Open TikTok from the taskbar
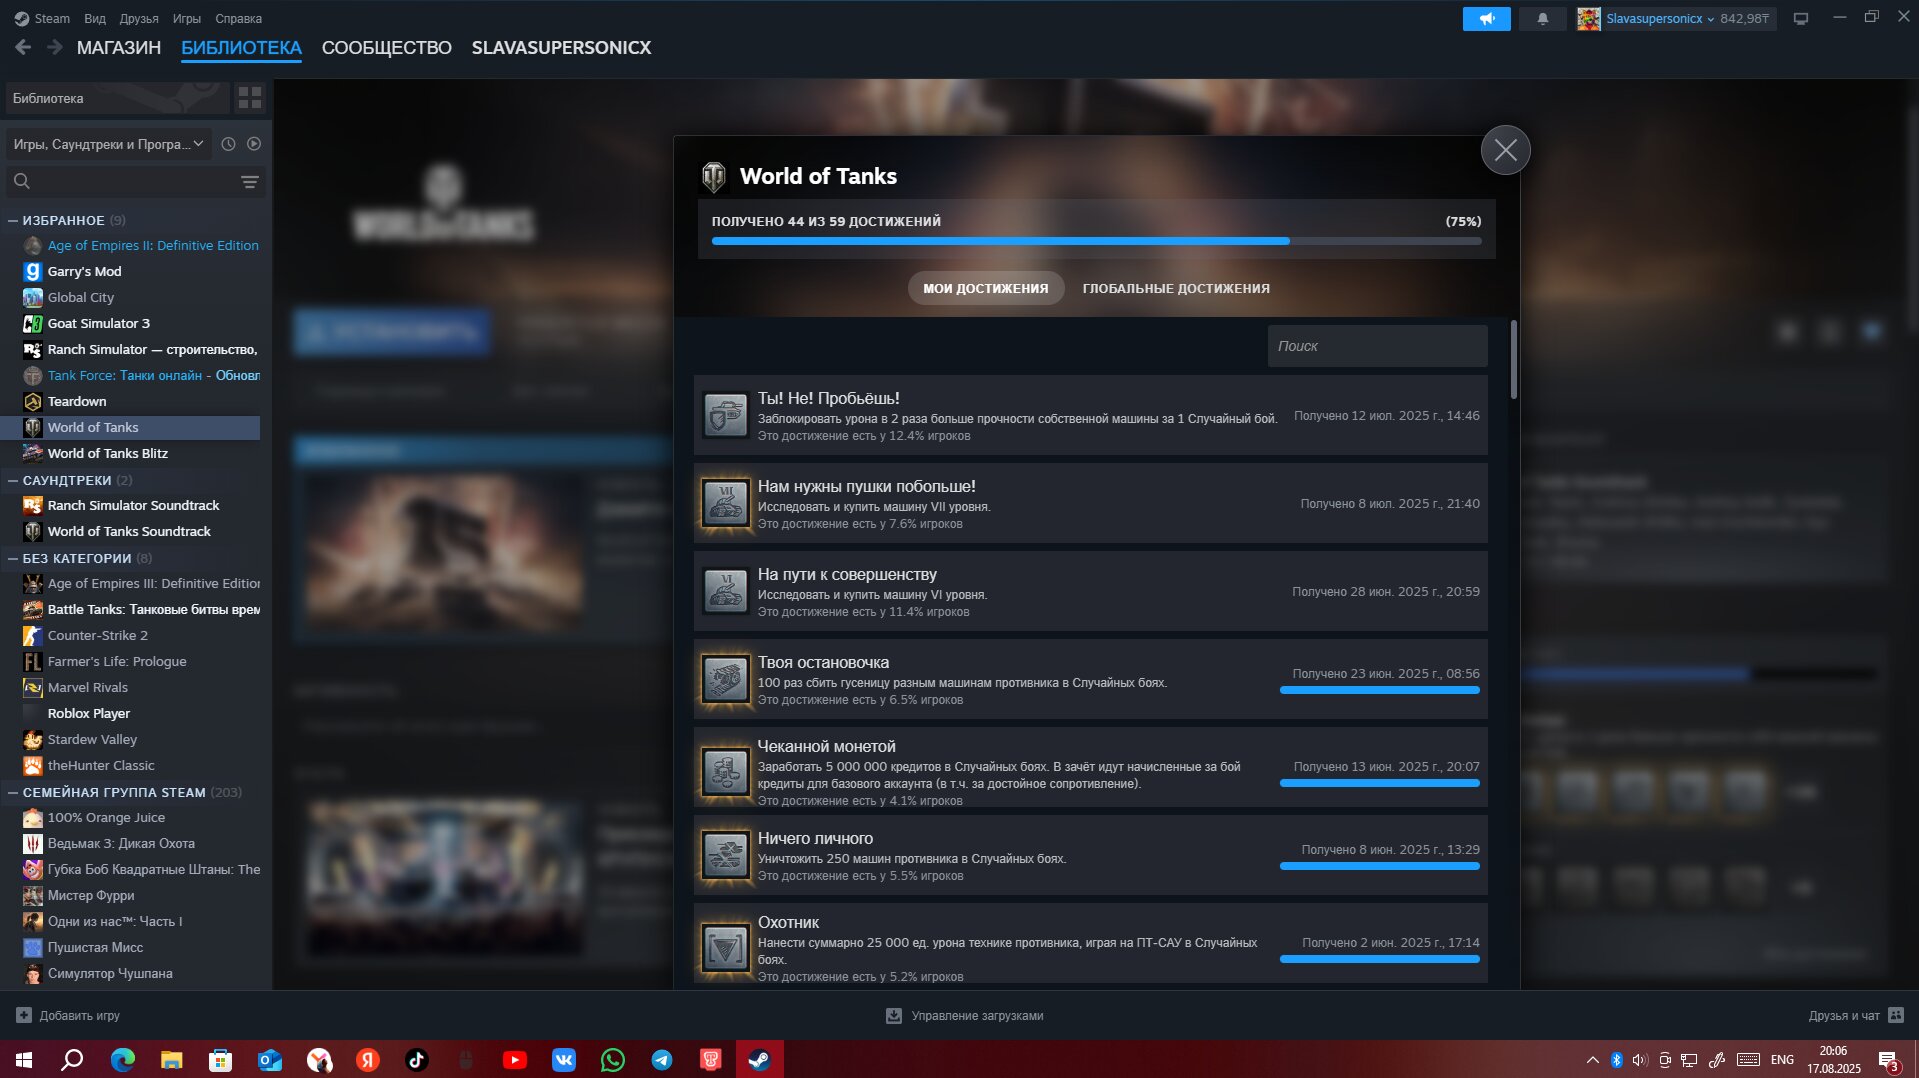 (x=417, y=1060)
